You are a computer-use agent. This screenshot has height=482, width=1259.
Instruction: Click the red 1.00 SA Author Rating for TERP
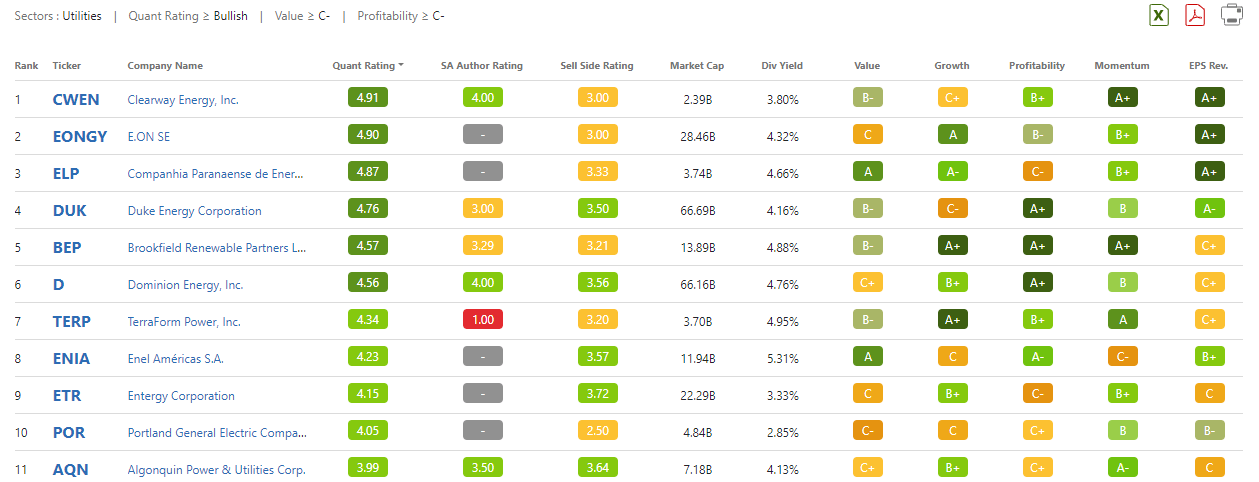tap(482, 322)
